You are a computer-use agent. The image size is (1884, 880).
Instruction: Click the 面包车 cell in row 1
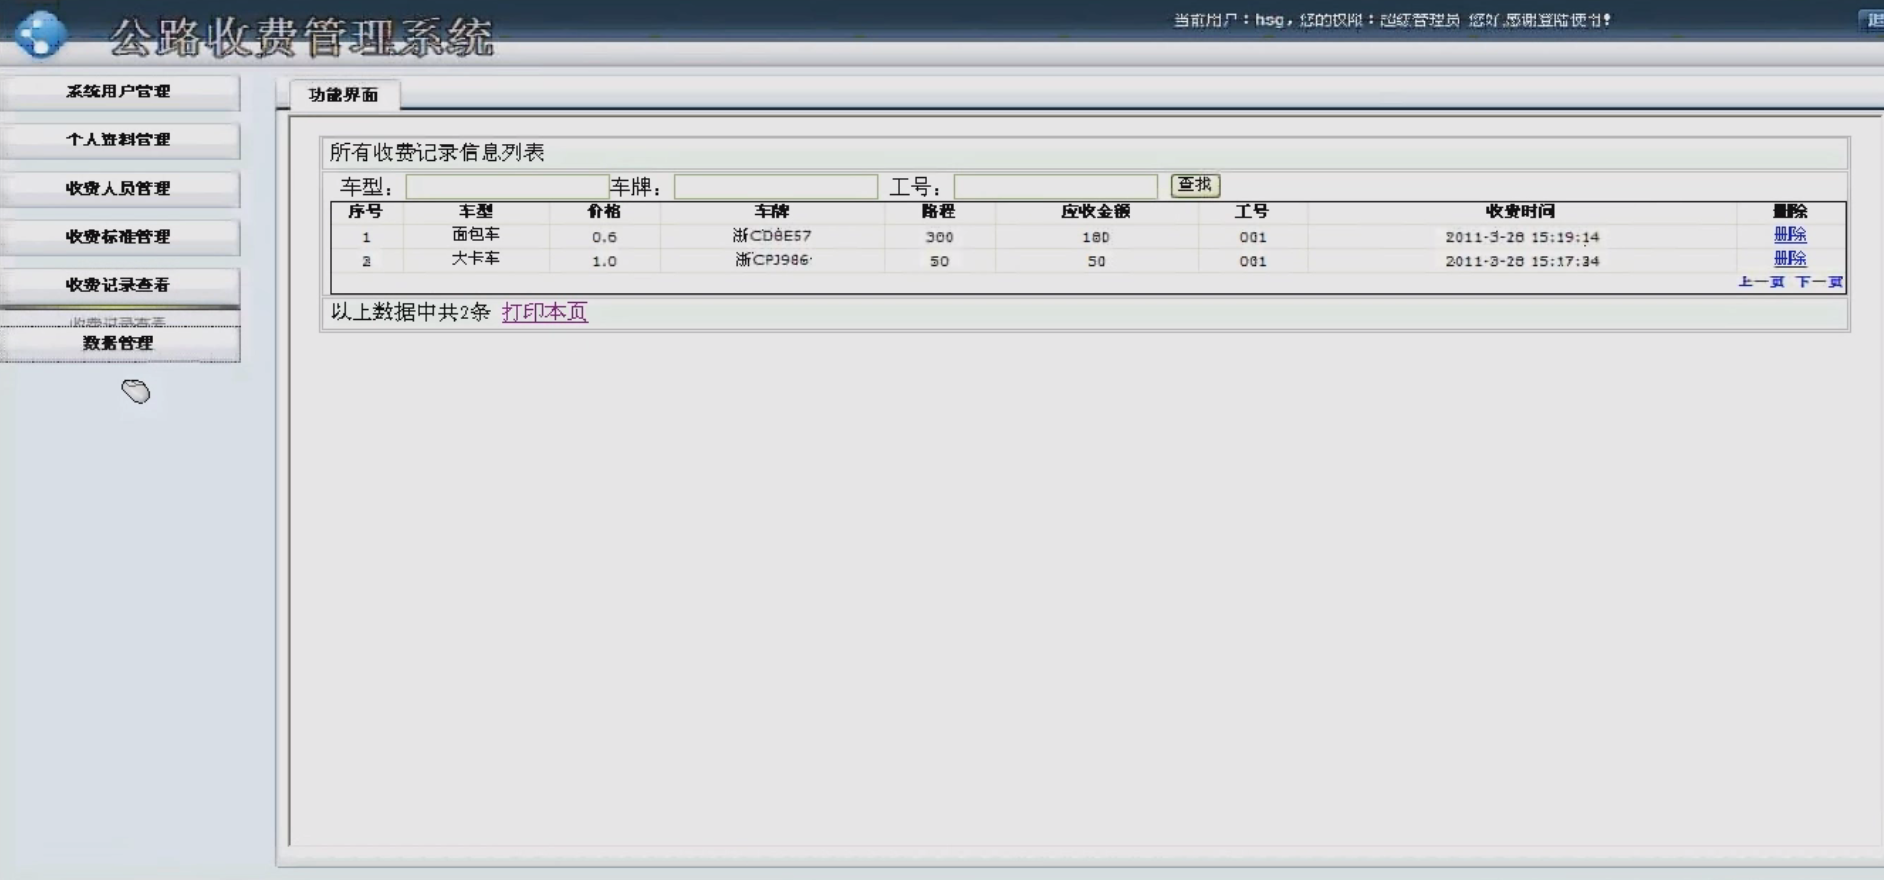pyautogui.click(x=476, y=234)
